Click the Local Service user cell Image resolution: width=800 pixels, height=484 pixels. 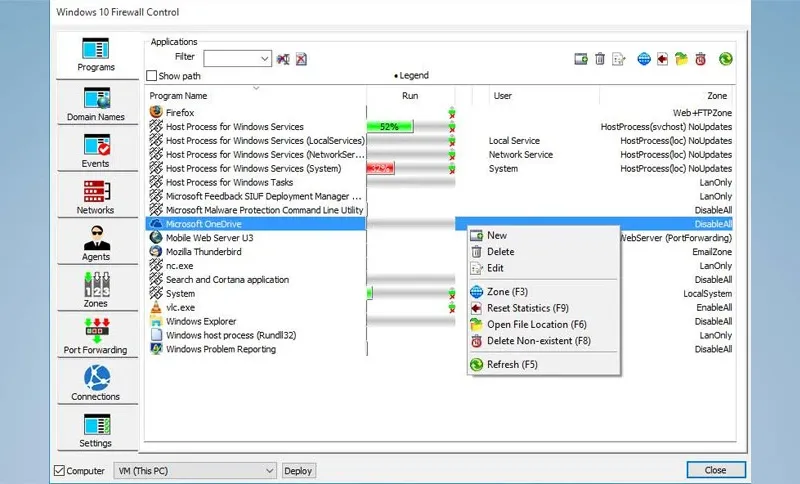[514, 141]
